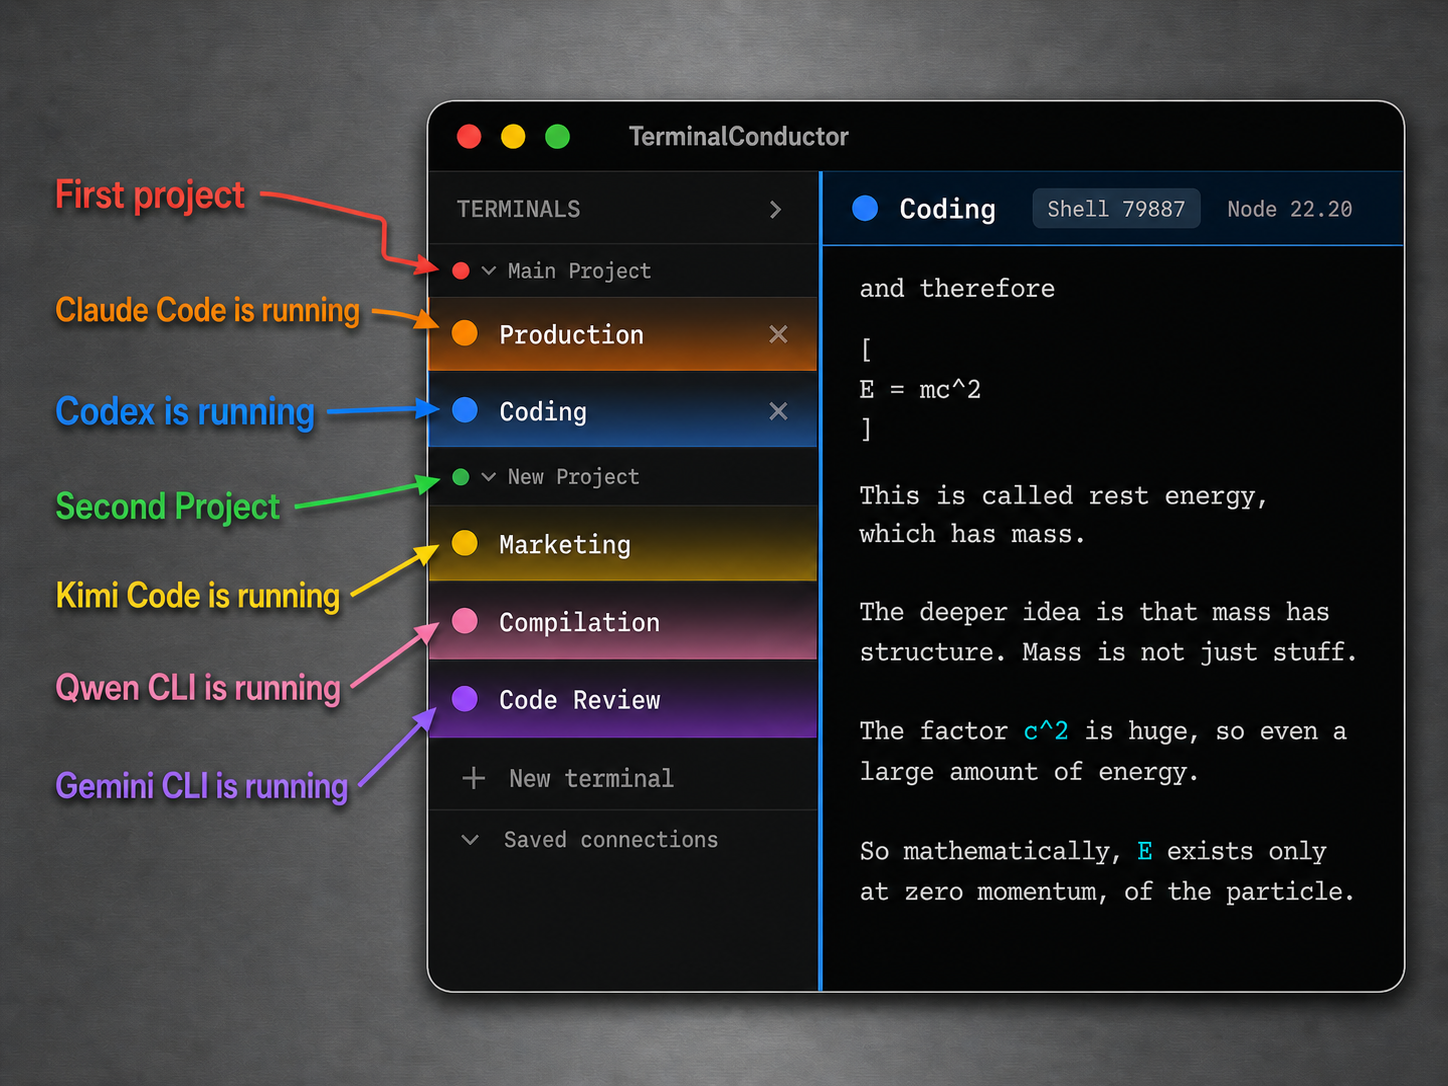Close the Coding terminal with its X
The width and height of the screenshot is (1448, 1086).
tap(778, 411)
